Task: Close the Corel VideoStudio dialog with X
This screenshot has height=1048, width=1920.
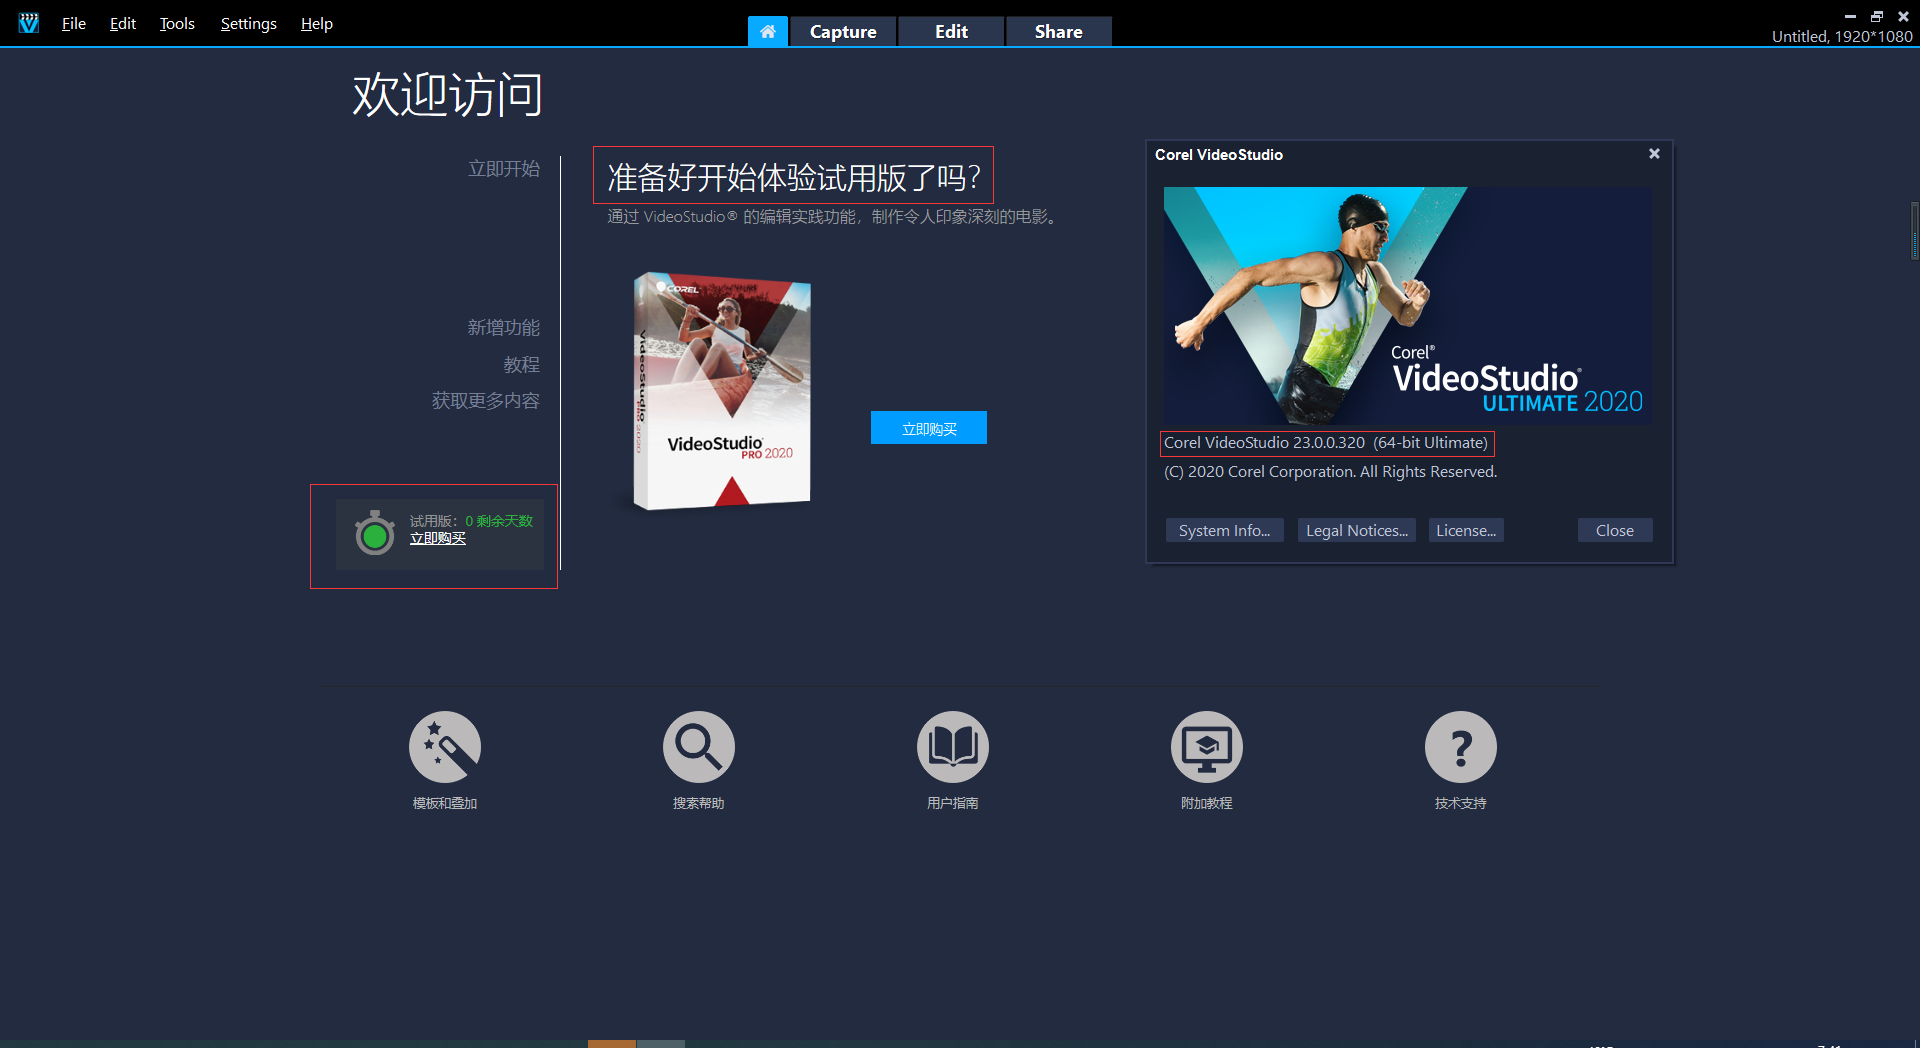Action: (x=1654, y=154)
